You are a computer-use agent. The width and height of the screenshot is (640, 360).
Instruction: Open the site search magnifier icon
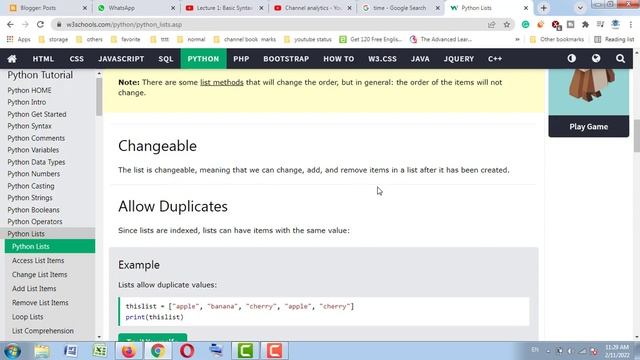click(x=620, y=59)
